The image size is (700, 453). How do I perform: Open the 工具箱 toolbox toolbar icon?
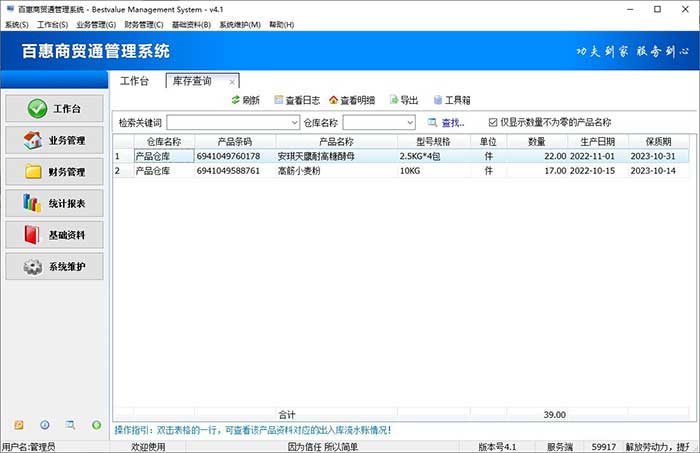[x=438, y=100]
